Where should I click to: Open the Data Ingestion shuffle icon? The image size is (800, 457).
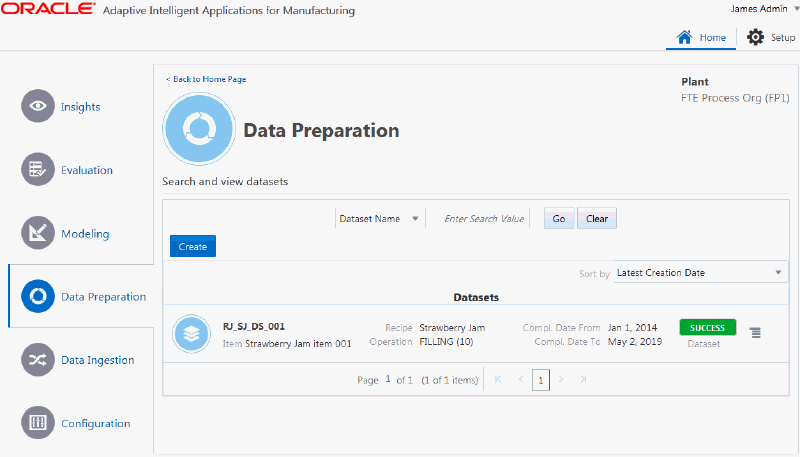point(38,360)
